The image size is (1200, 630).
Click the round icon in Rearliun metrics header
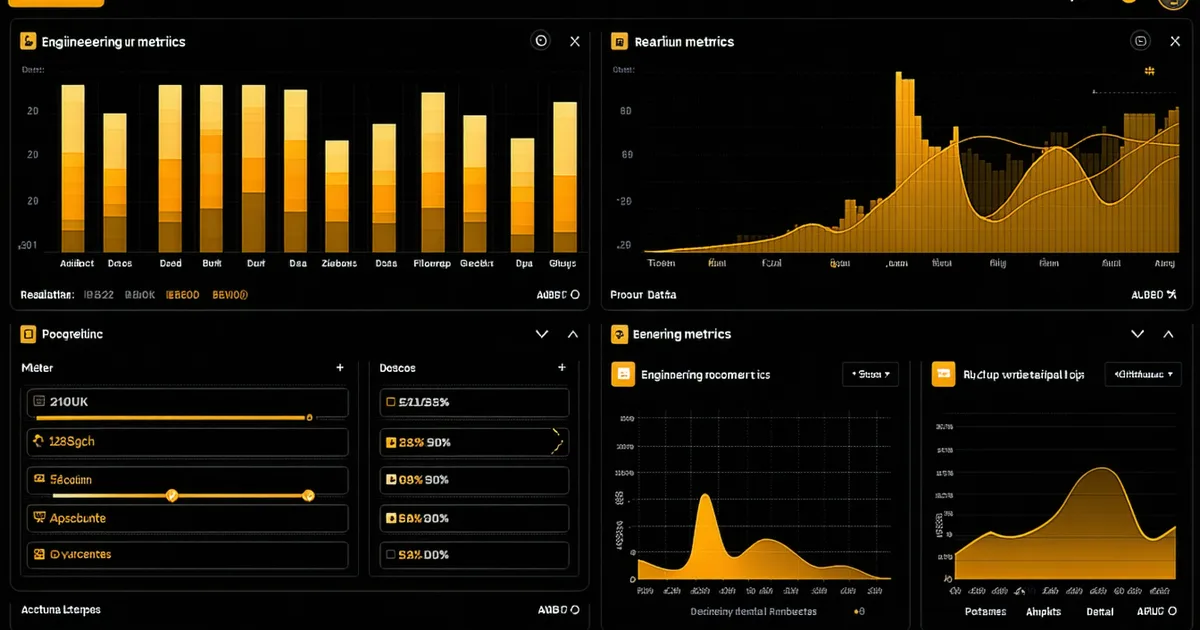[1141, 41]
